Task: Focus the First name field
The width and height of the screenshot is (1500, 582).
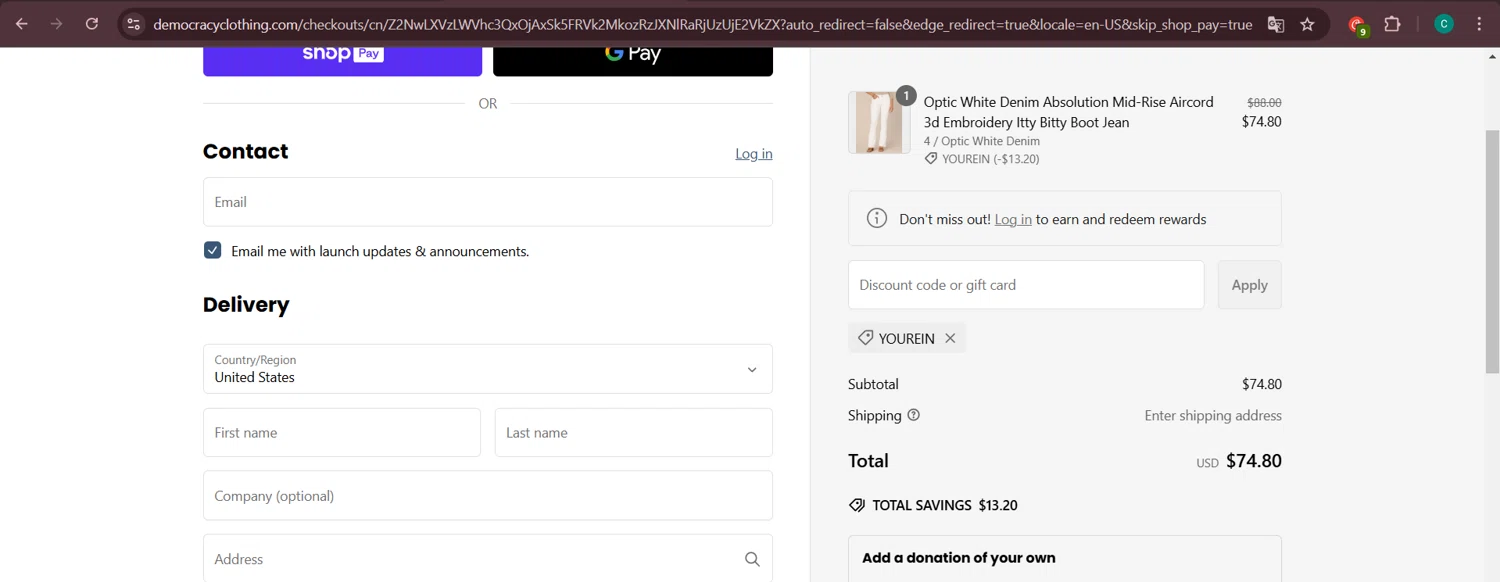Action: coord(342,432)
